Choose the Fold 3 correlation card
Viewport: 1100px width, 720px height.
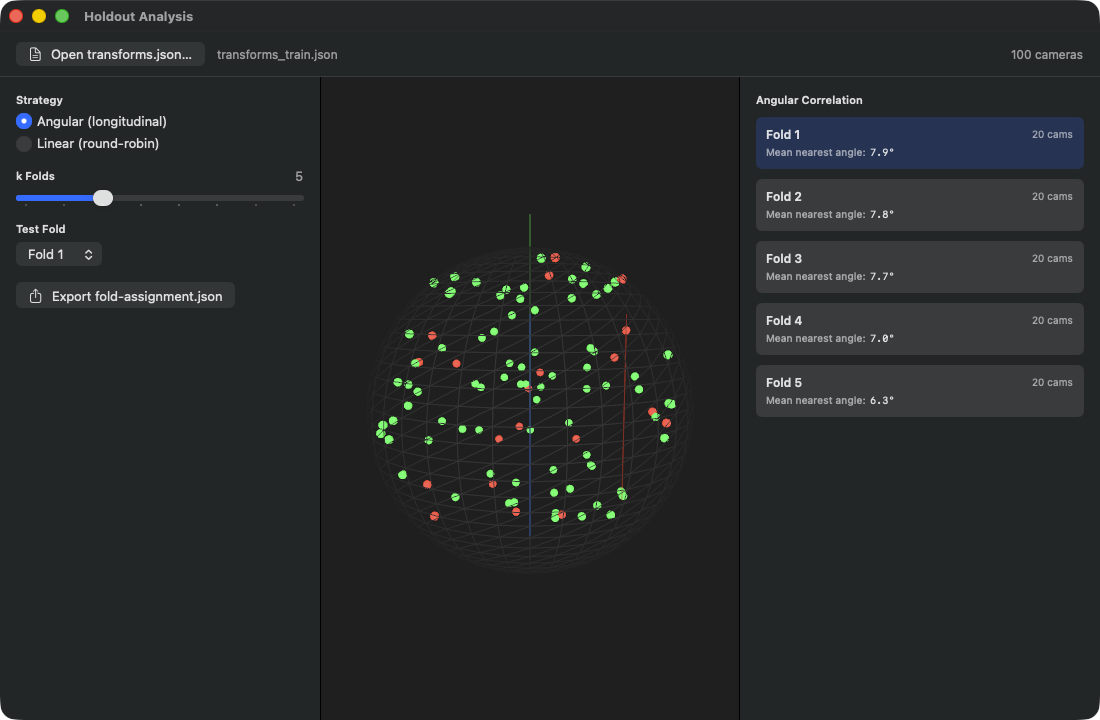pos(919,267)
